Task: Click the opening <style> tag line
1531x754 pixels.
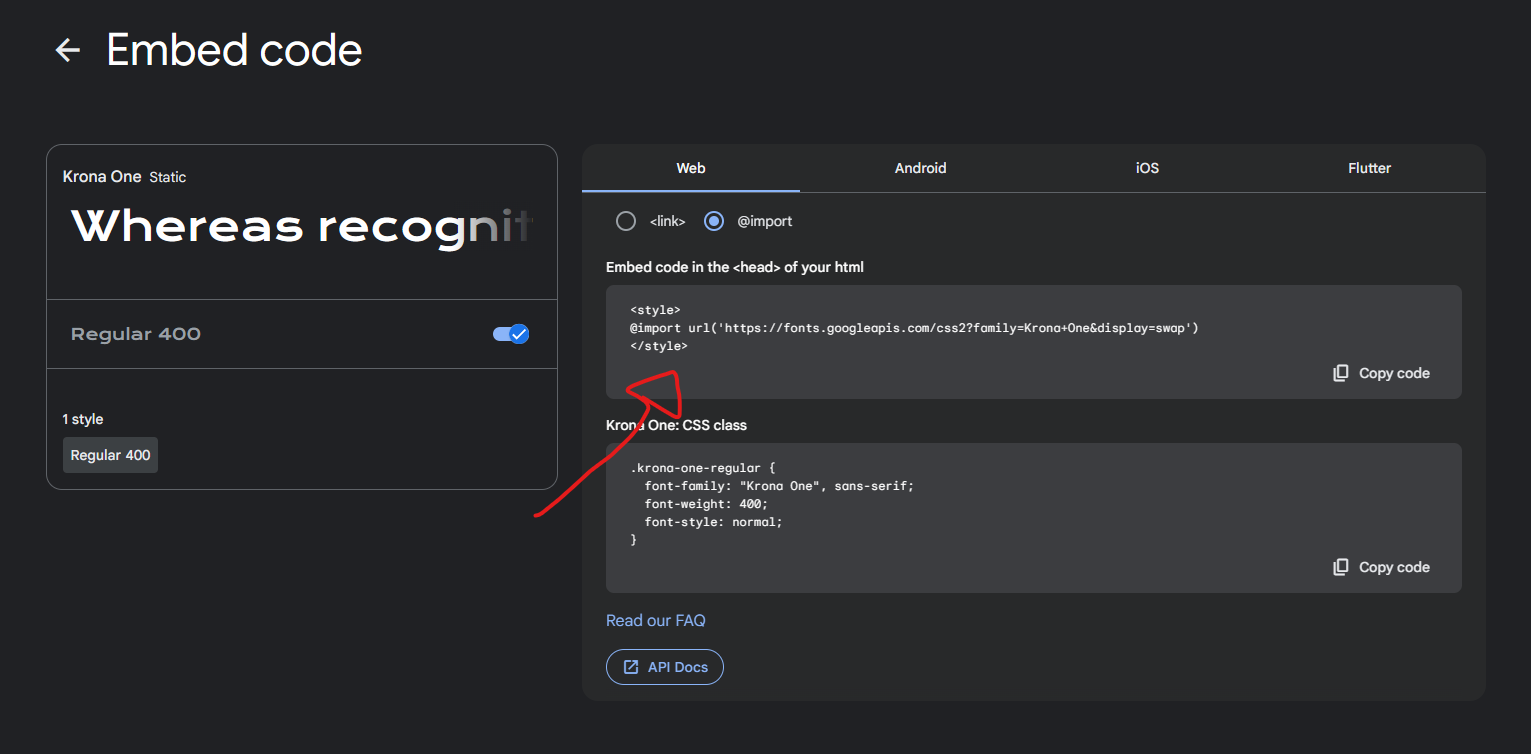Action: pyautogui.click(x=655, y=310)
